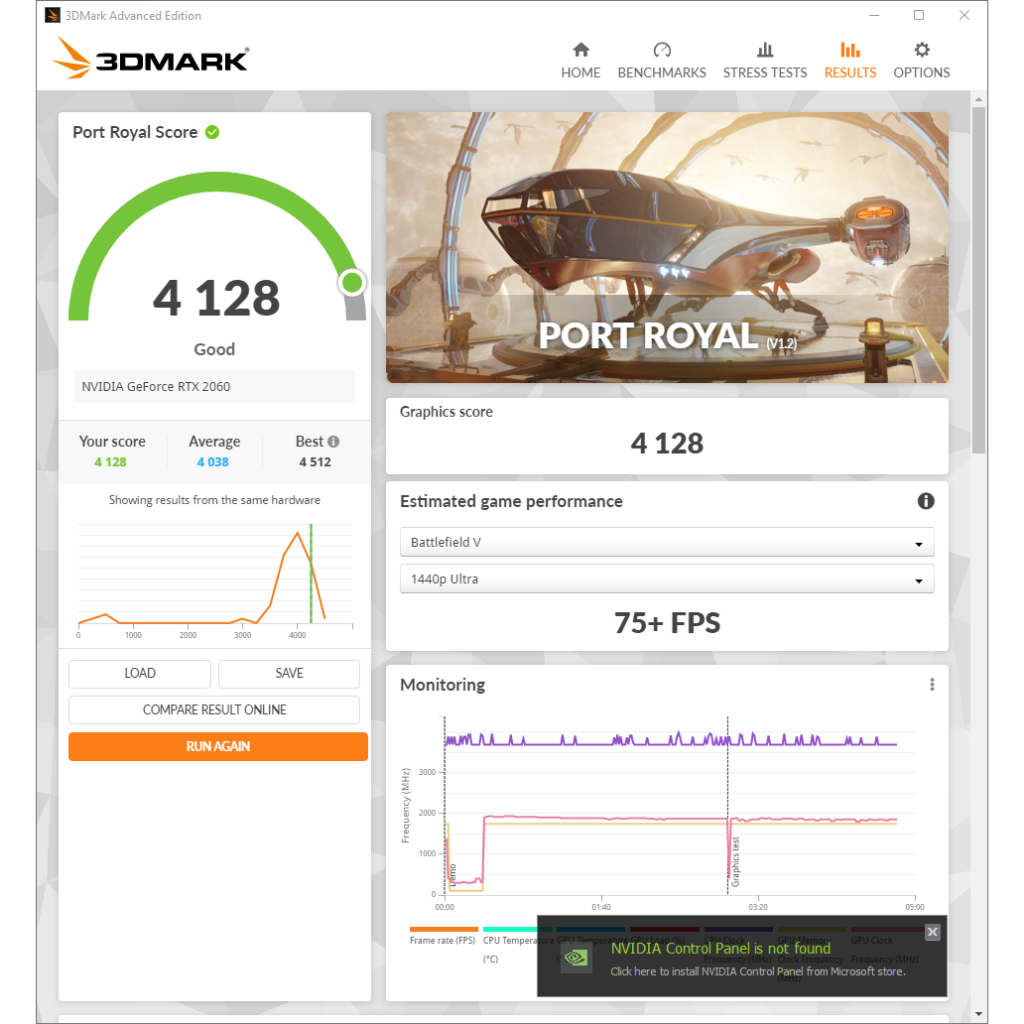This screenshot has width=1024, height=1024.
Task: Click the Good rating label
Action: point(214,349)
